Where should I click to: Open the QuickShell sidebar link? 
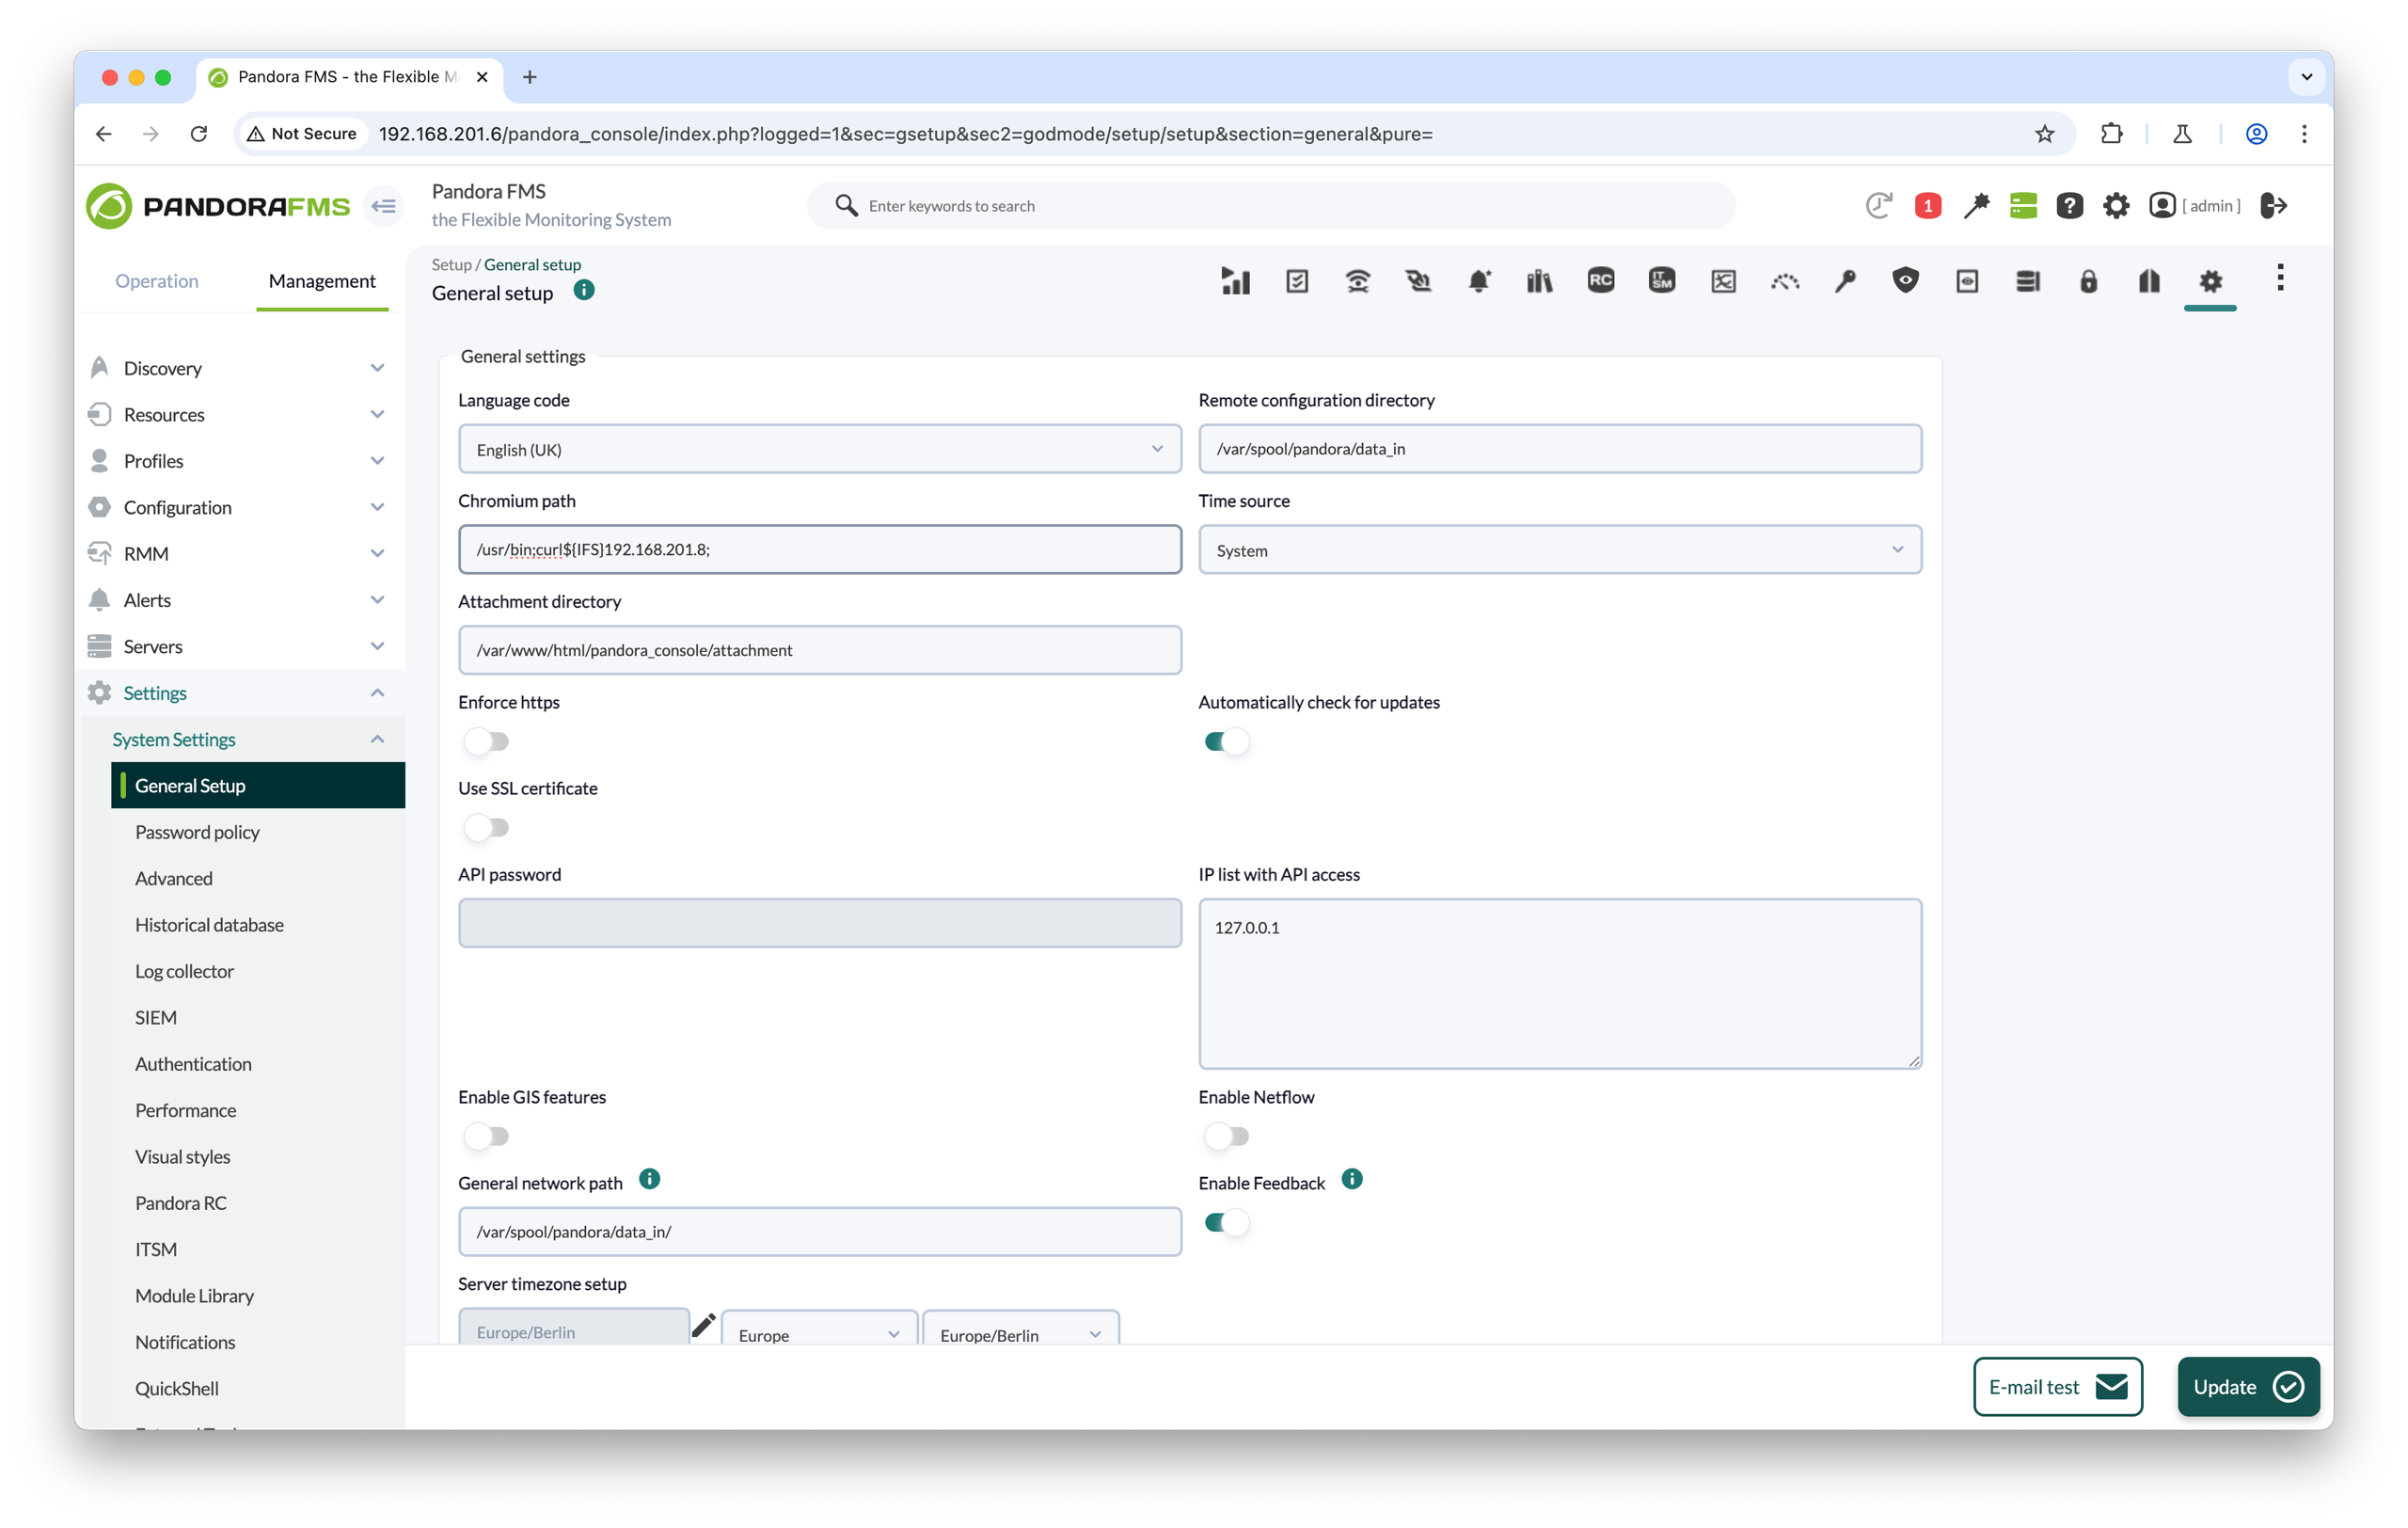pos(176,1388)
